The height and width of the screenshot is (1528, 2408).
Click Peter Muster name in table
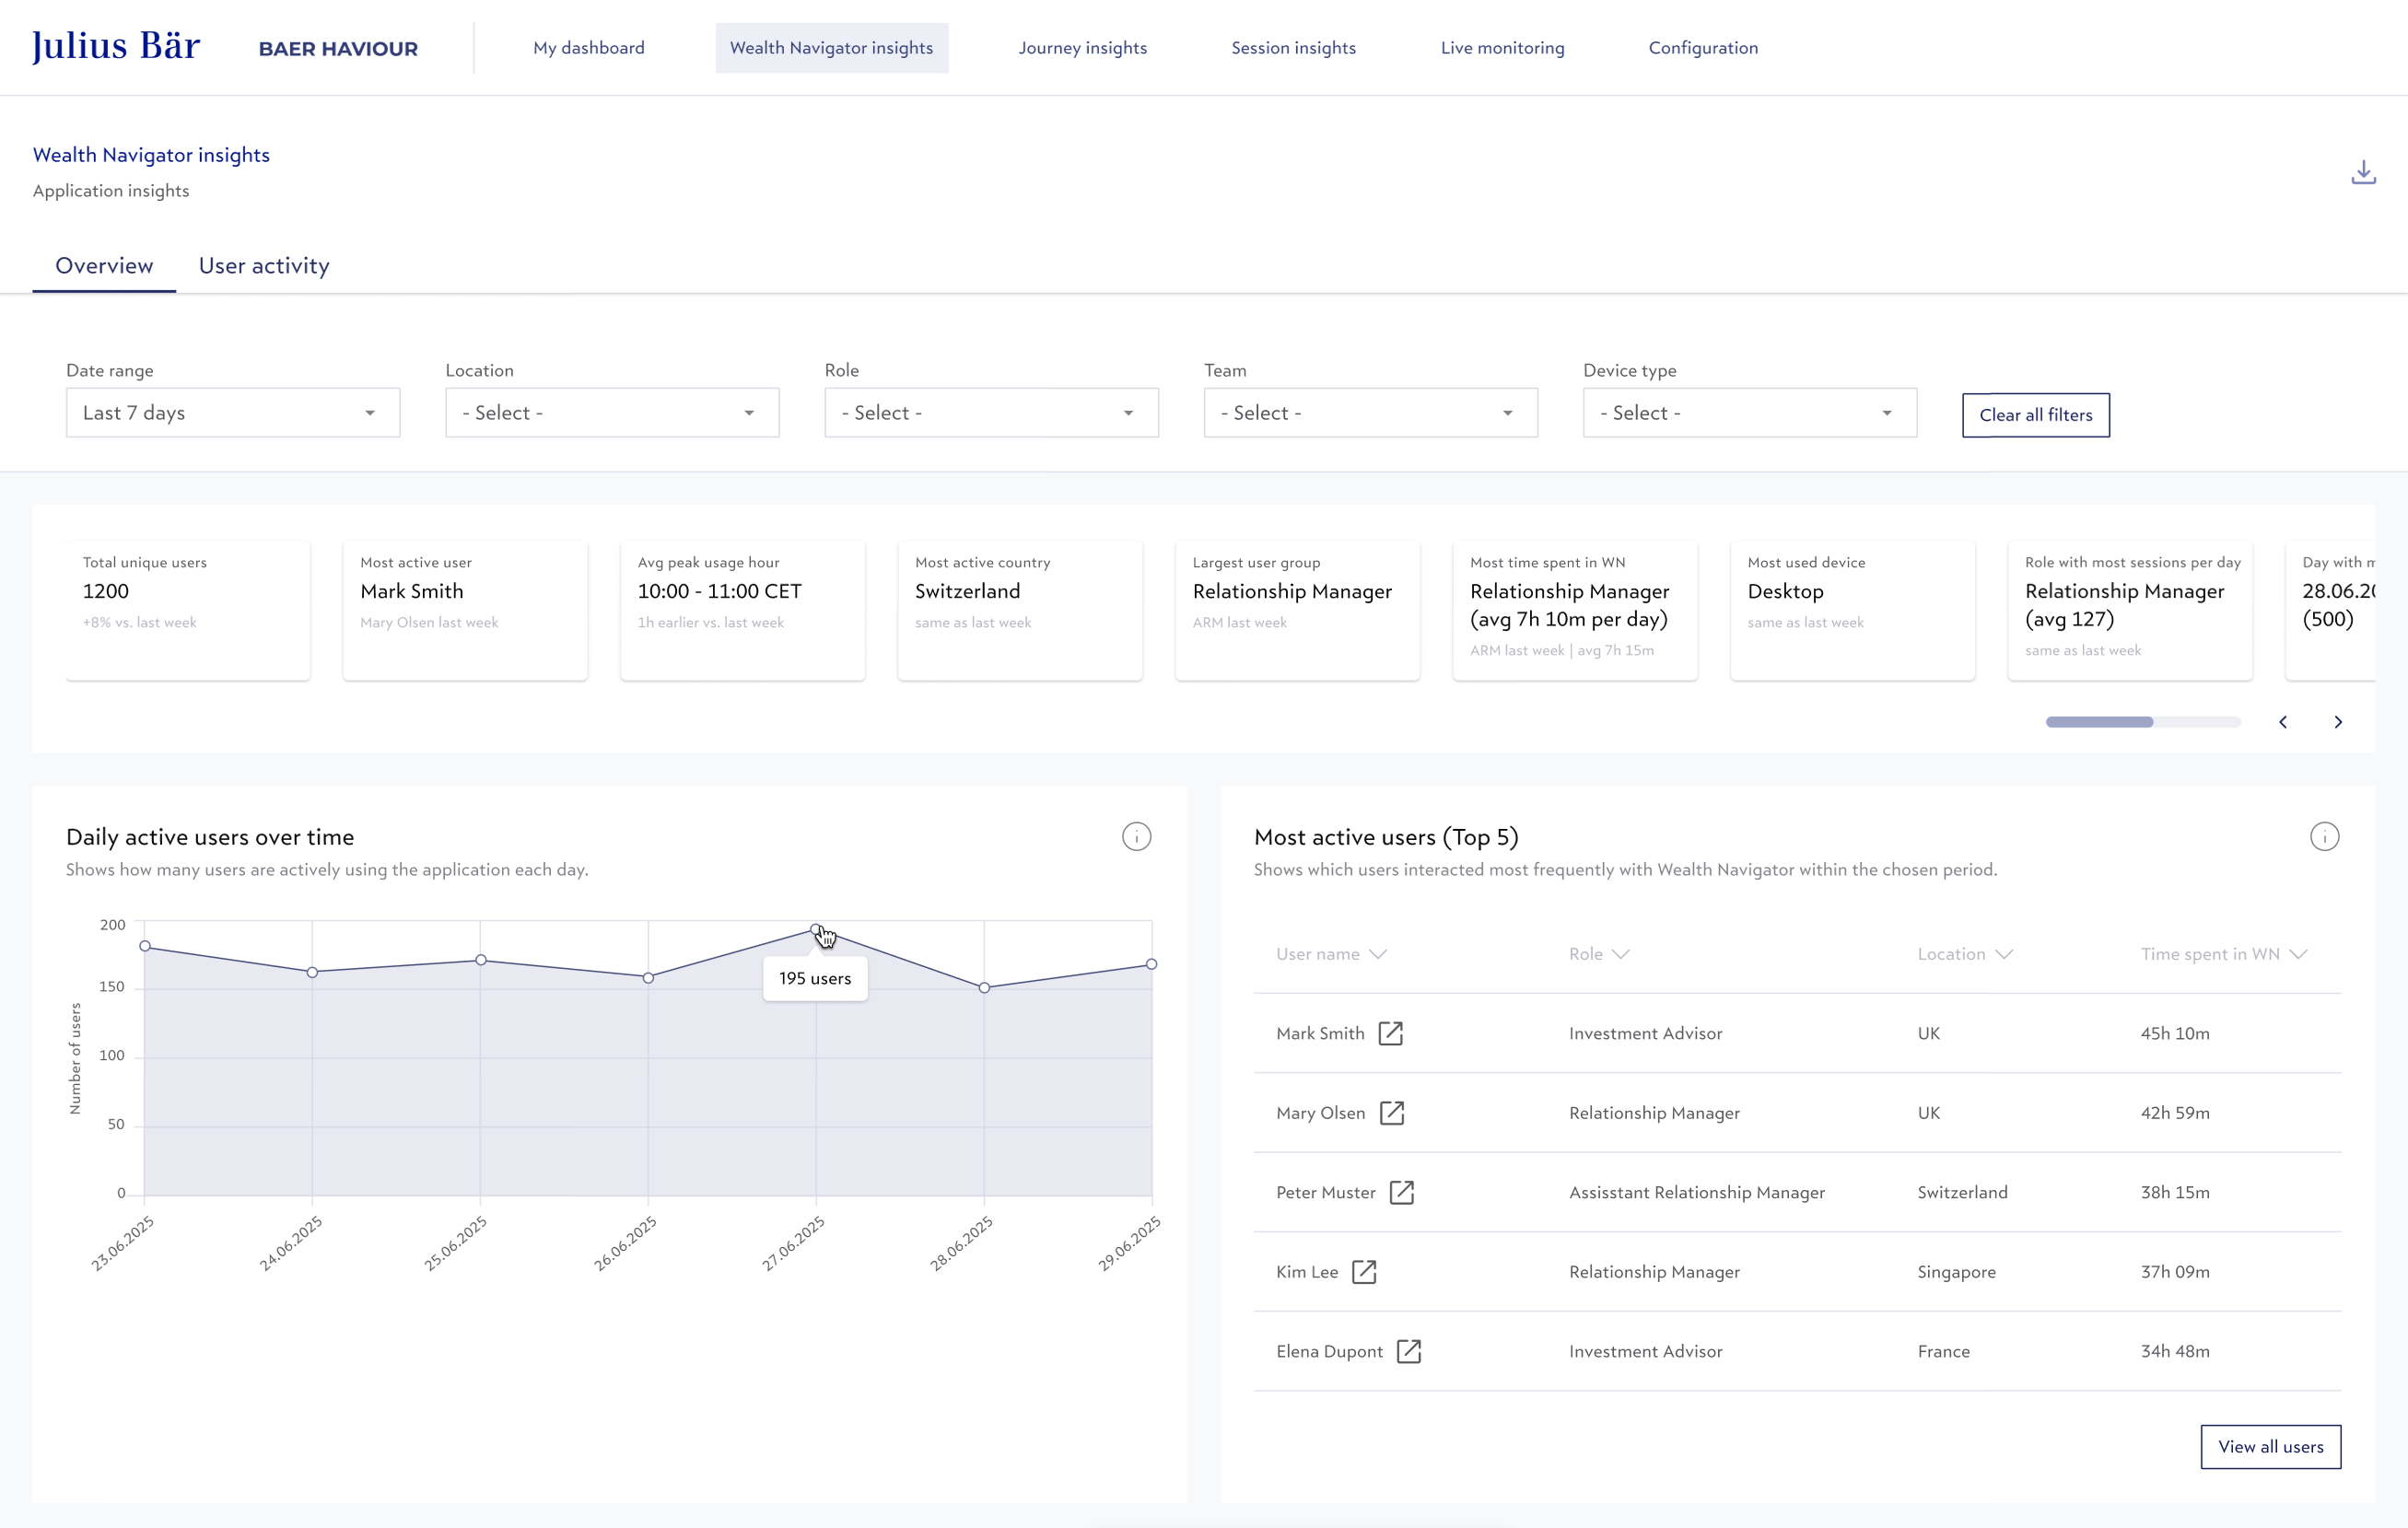click(x=1326, y=1192)
